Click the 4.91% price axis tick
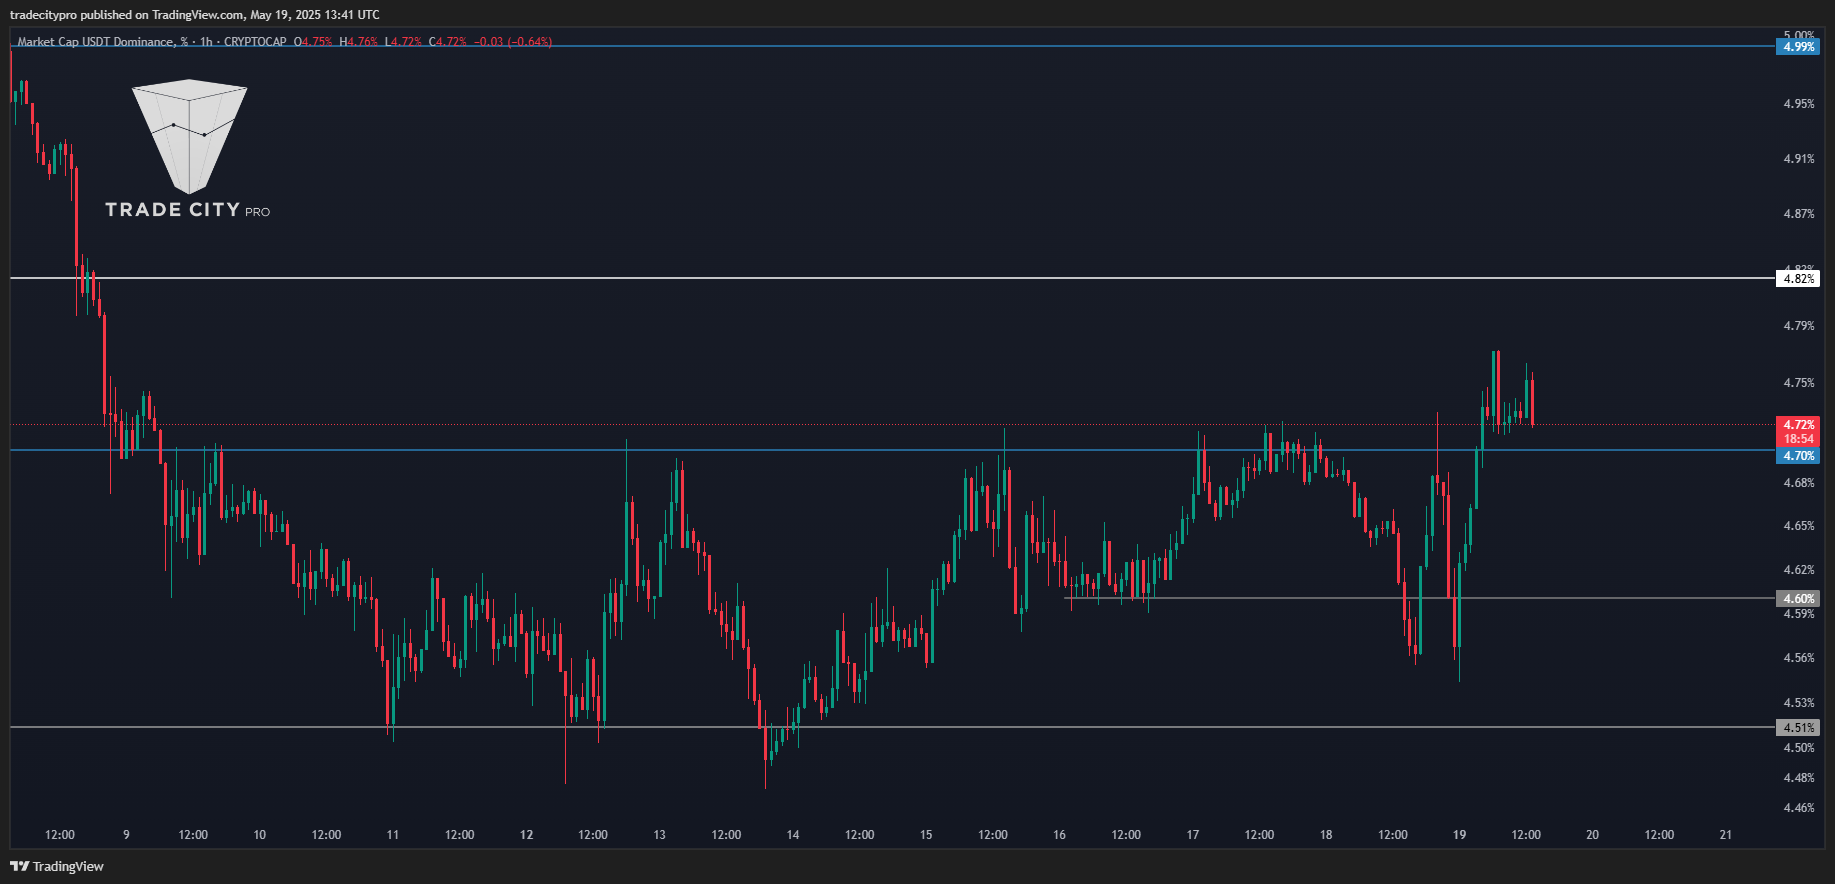 pyautogui.click(x=1799, y=159)
